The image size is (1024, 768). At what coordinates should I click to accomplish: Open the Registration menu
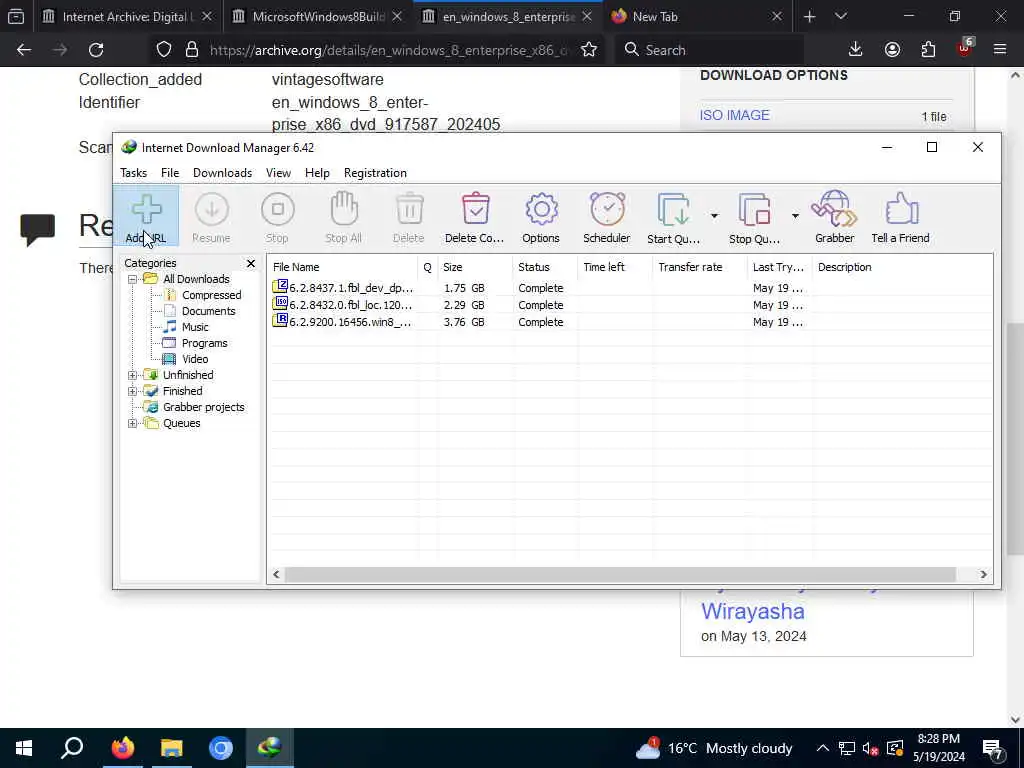pos(376,173)
